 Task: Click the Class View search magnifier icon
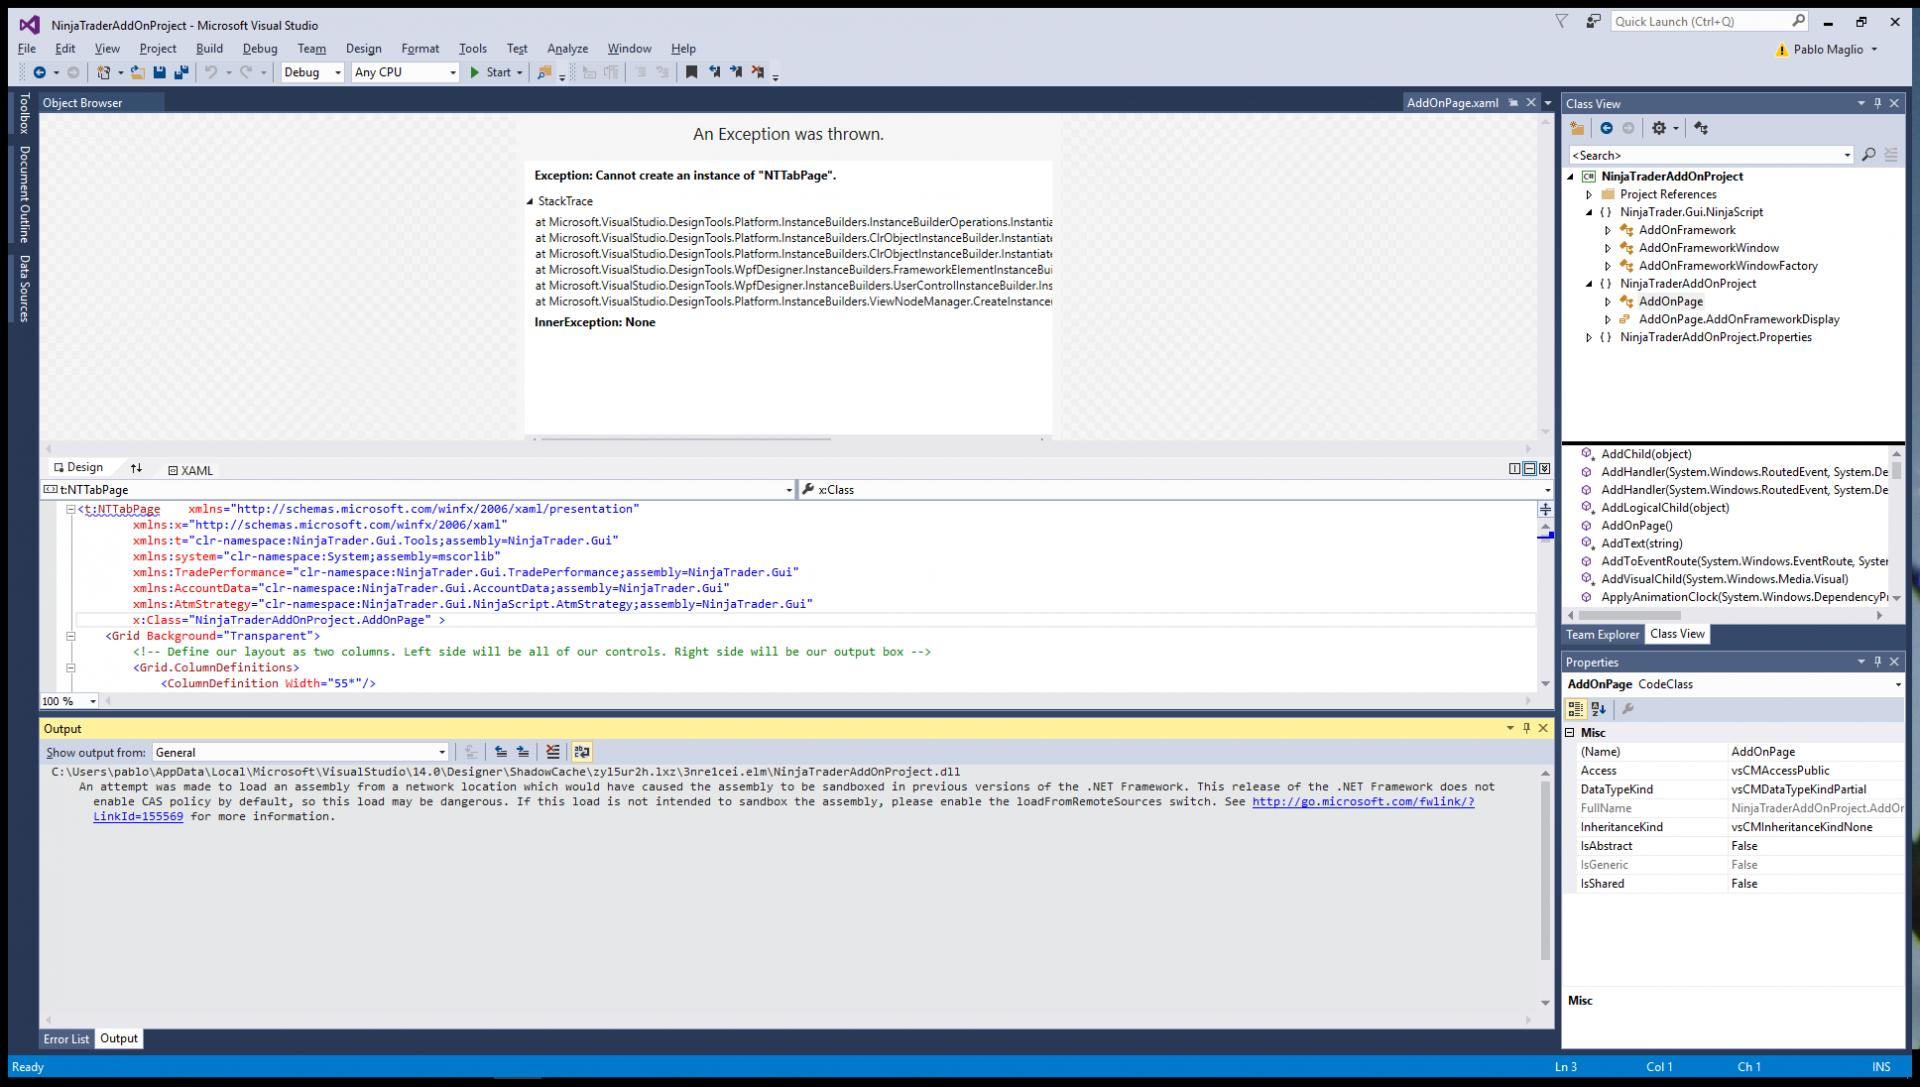coord(1868,155)
